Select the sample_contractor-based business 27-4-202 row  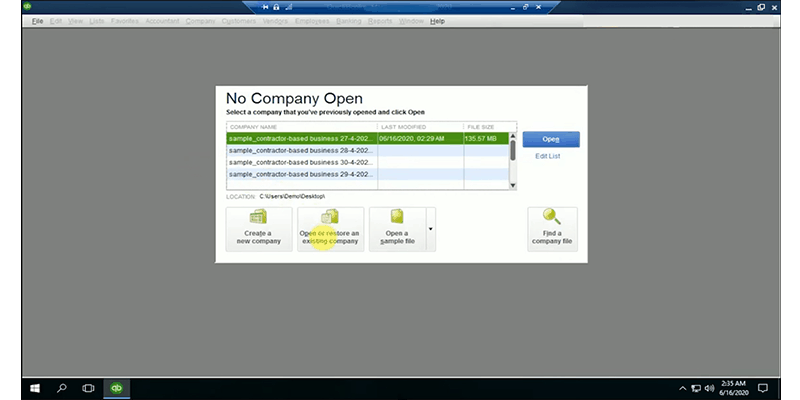point(367,138)
